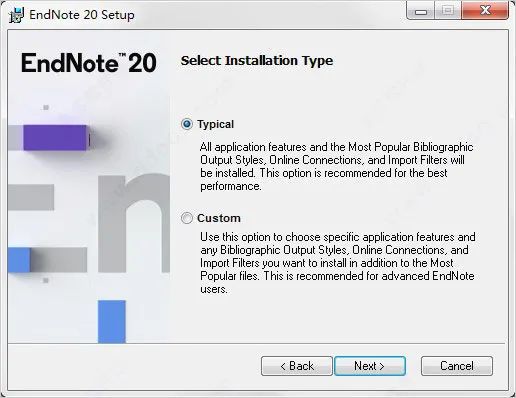Click the bold Custom option label

(x=219, y=218)
